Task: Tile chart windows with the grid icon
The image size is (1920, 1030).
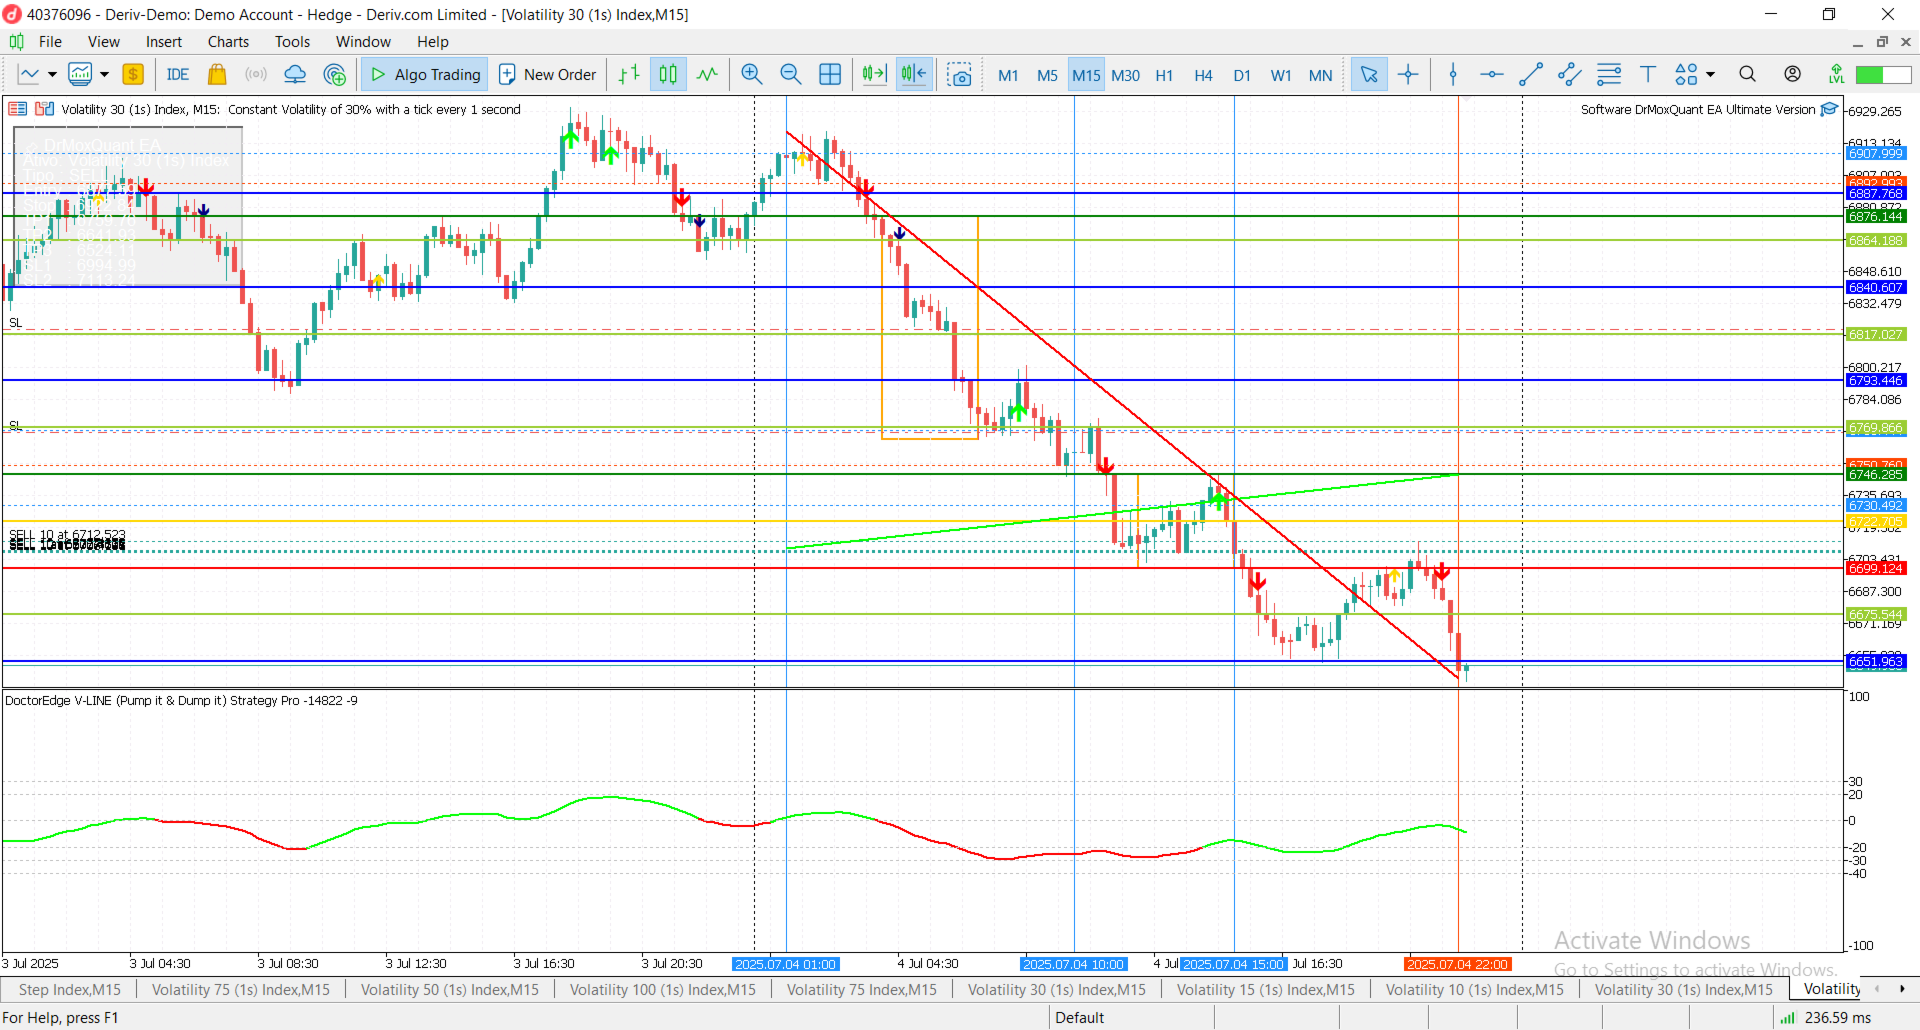Action: [x=830, y=75]
